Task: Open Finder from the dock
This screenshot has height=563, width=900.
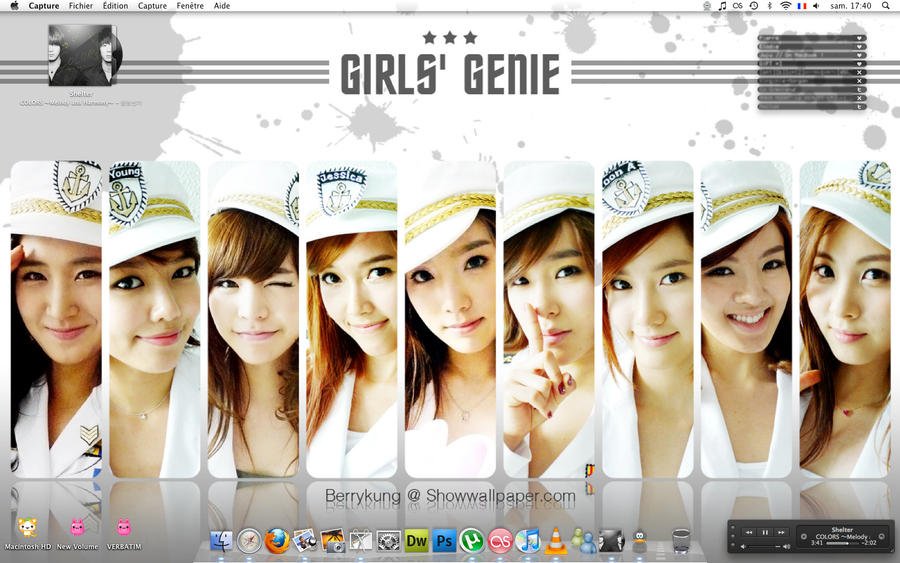Action: [221, 542]
